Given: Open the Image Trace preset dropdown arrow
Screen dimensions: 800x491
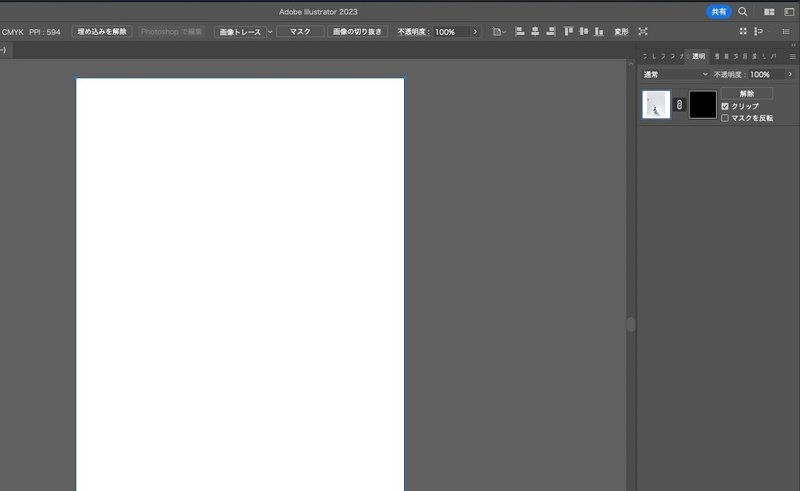Looking at the screenshot, I should tap(270, 32).
